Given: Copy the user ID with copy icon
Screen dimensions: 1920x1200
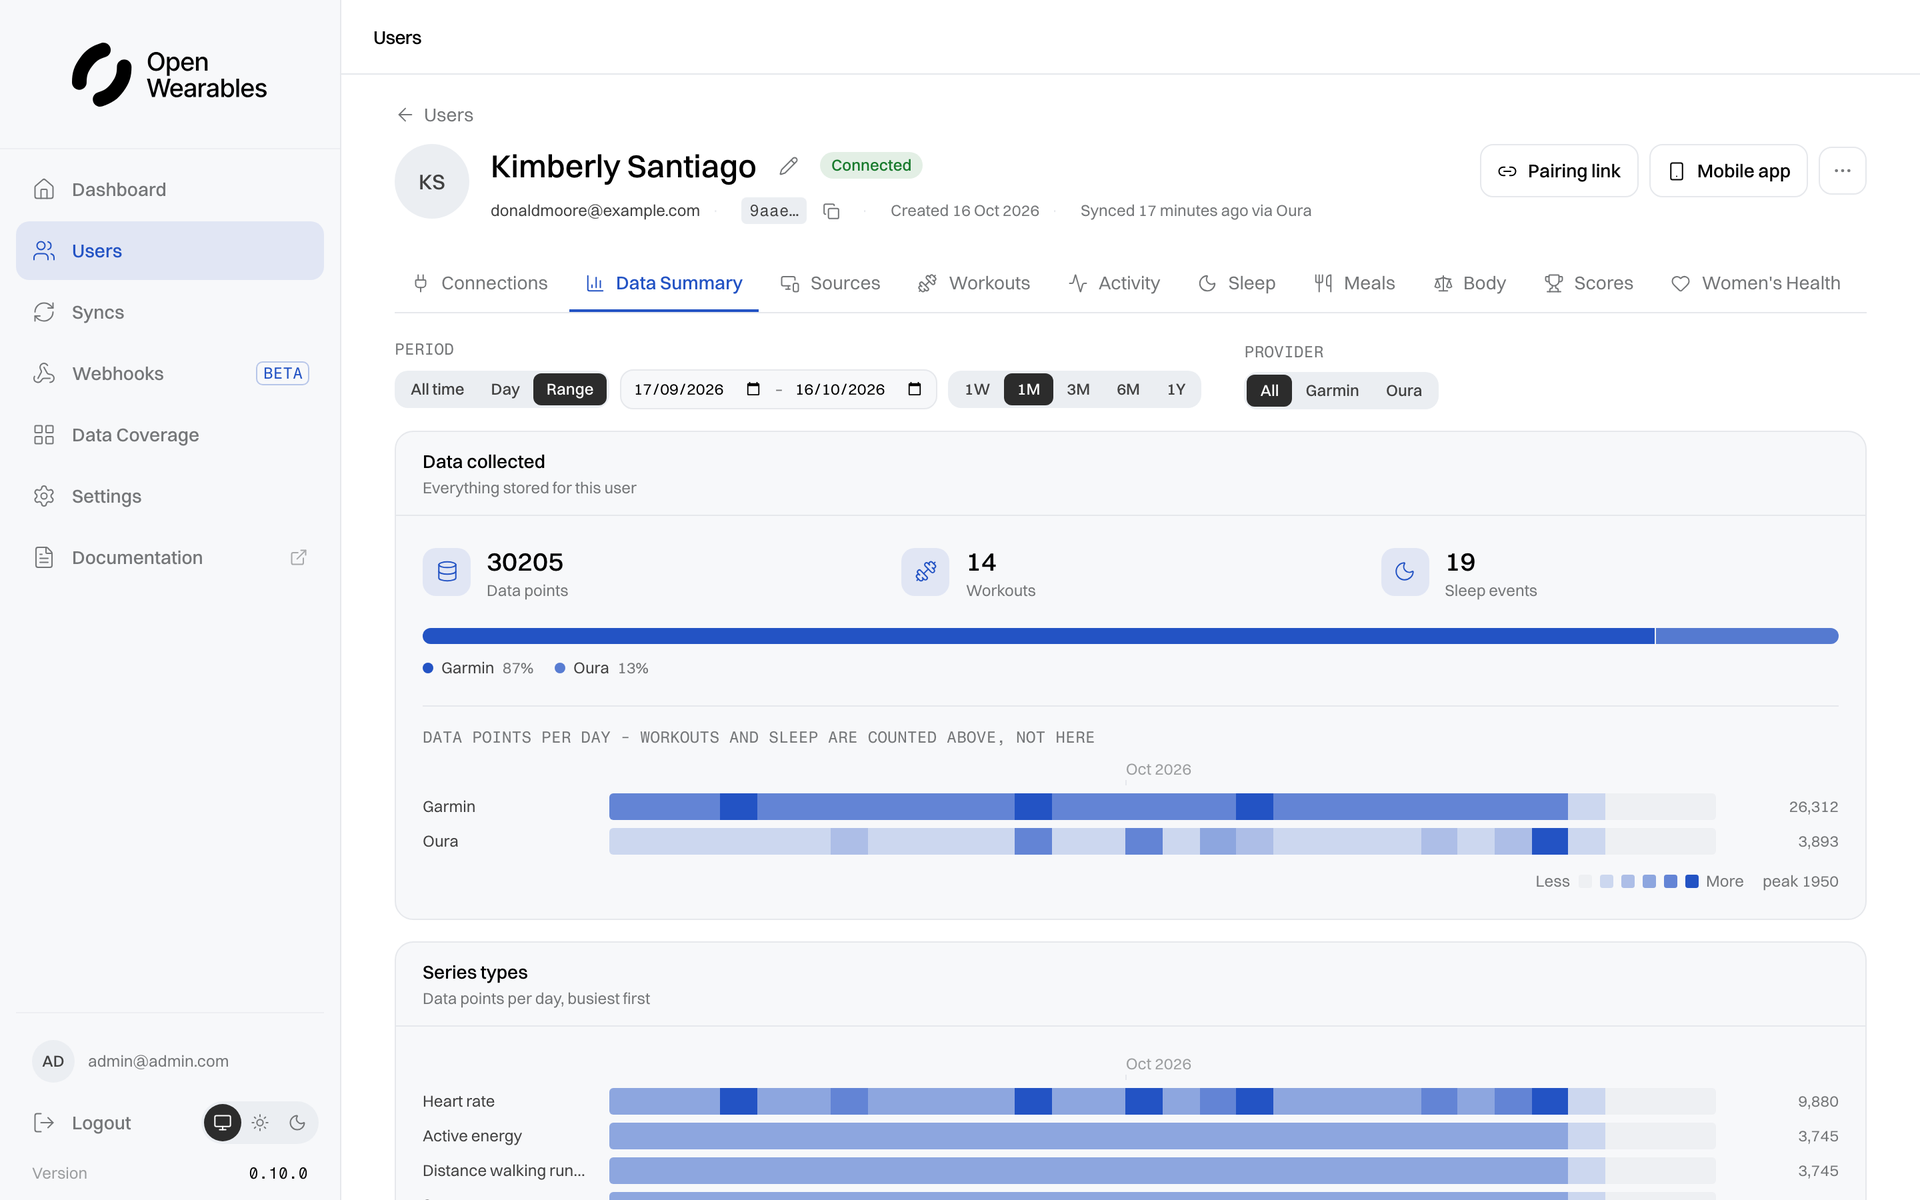Looking at the screenshot, I should coord(831,211).
